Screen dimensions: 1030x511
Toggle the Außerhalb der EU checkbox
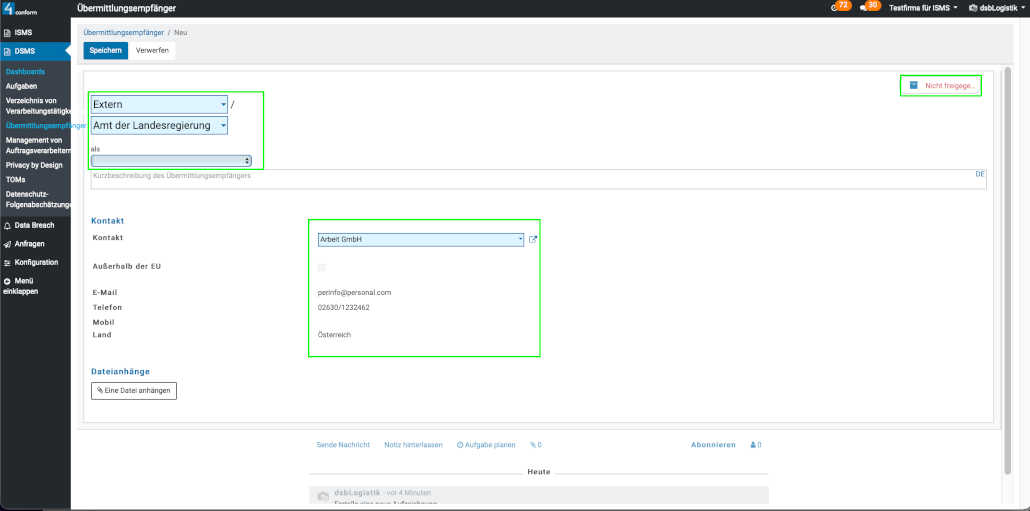(322, 267)
